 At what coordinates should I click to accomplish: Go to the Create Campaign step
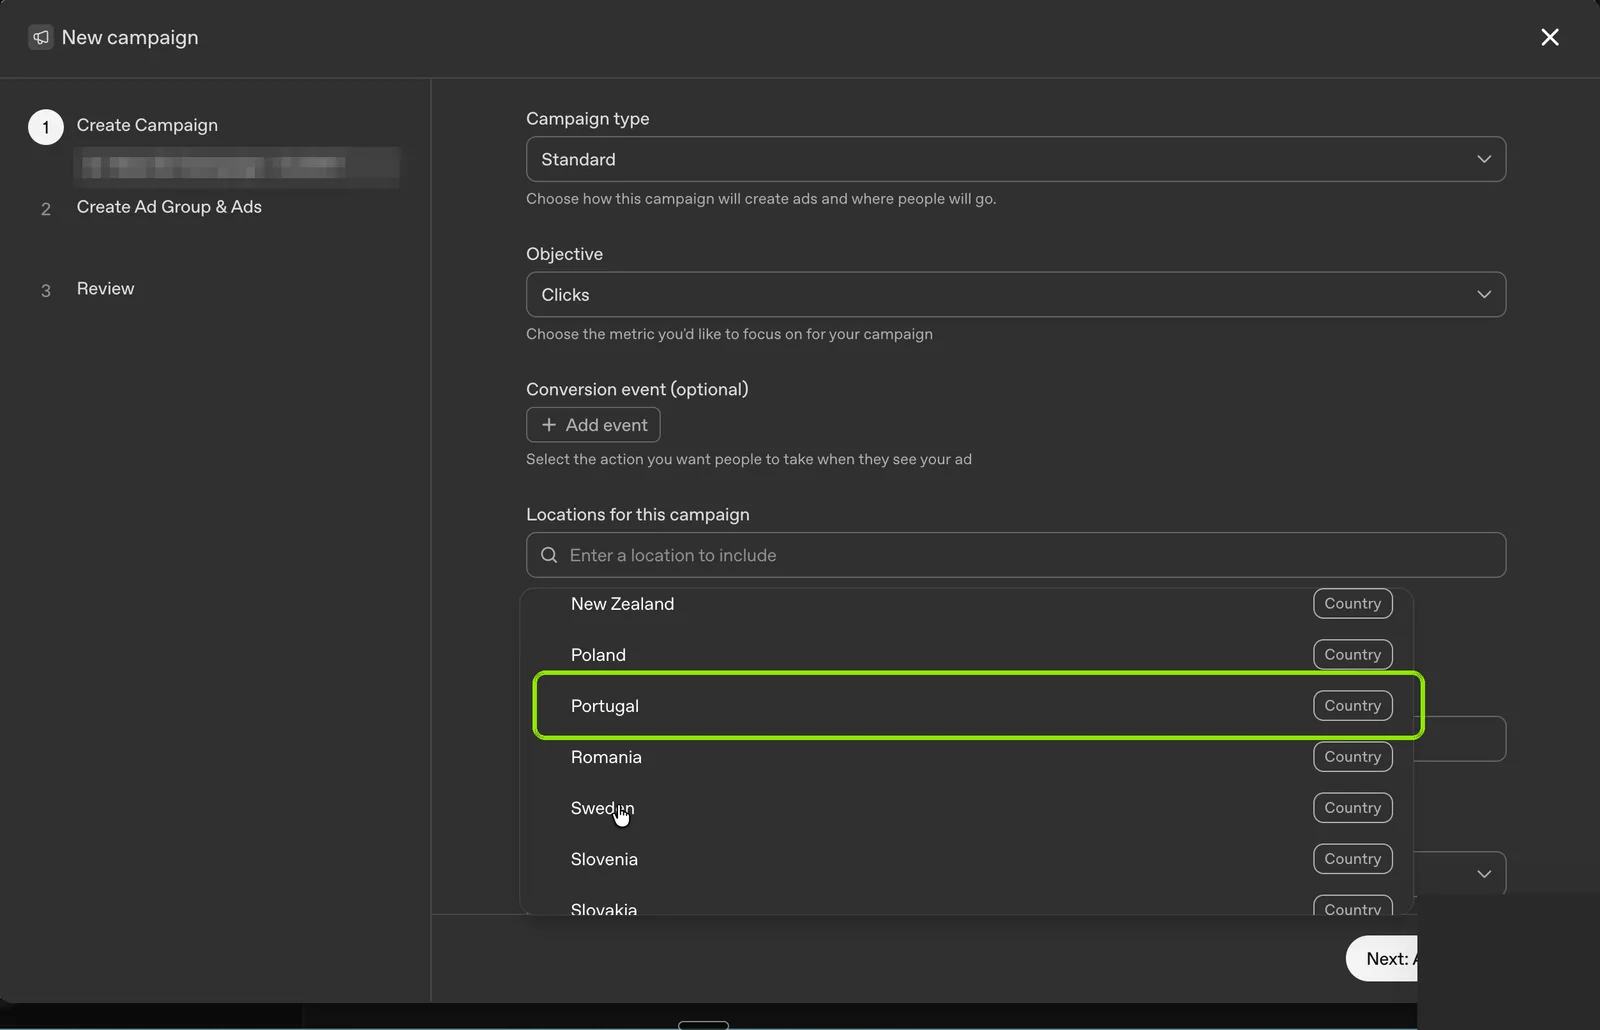[x=147, y=125]
